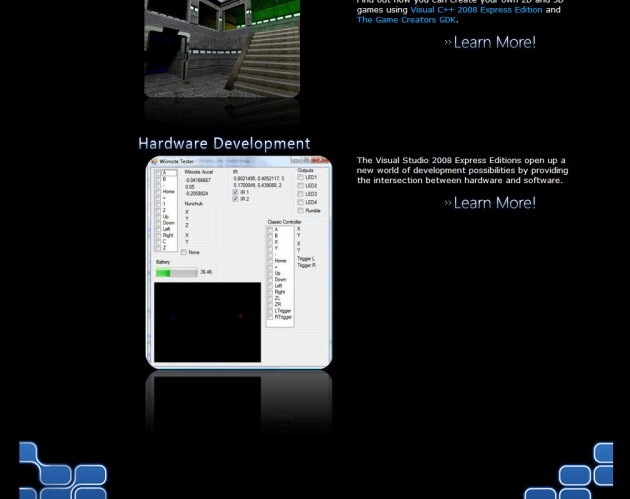
Task: Click the Nunchuk group label
Action: coord(194,204)
